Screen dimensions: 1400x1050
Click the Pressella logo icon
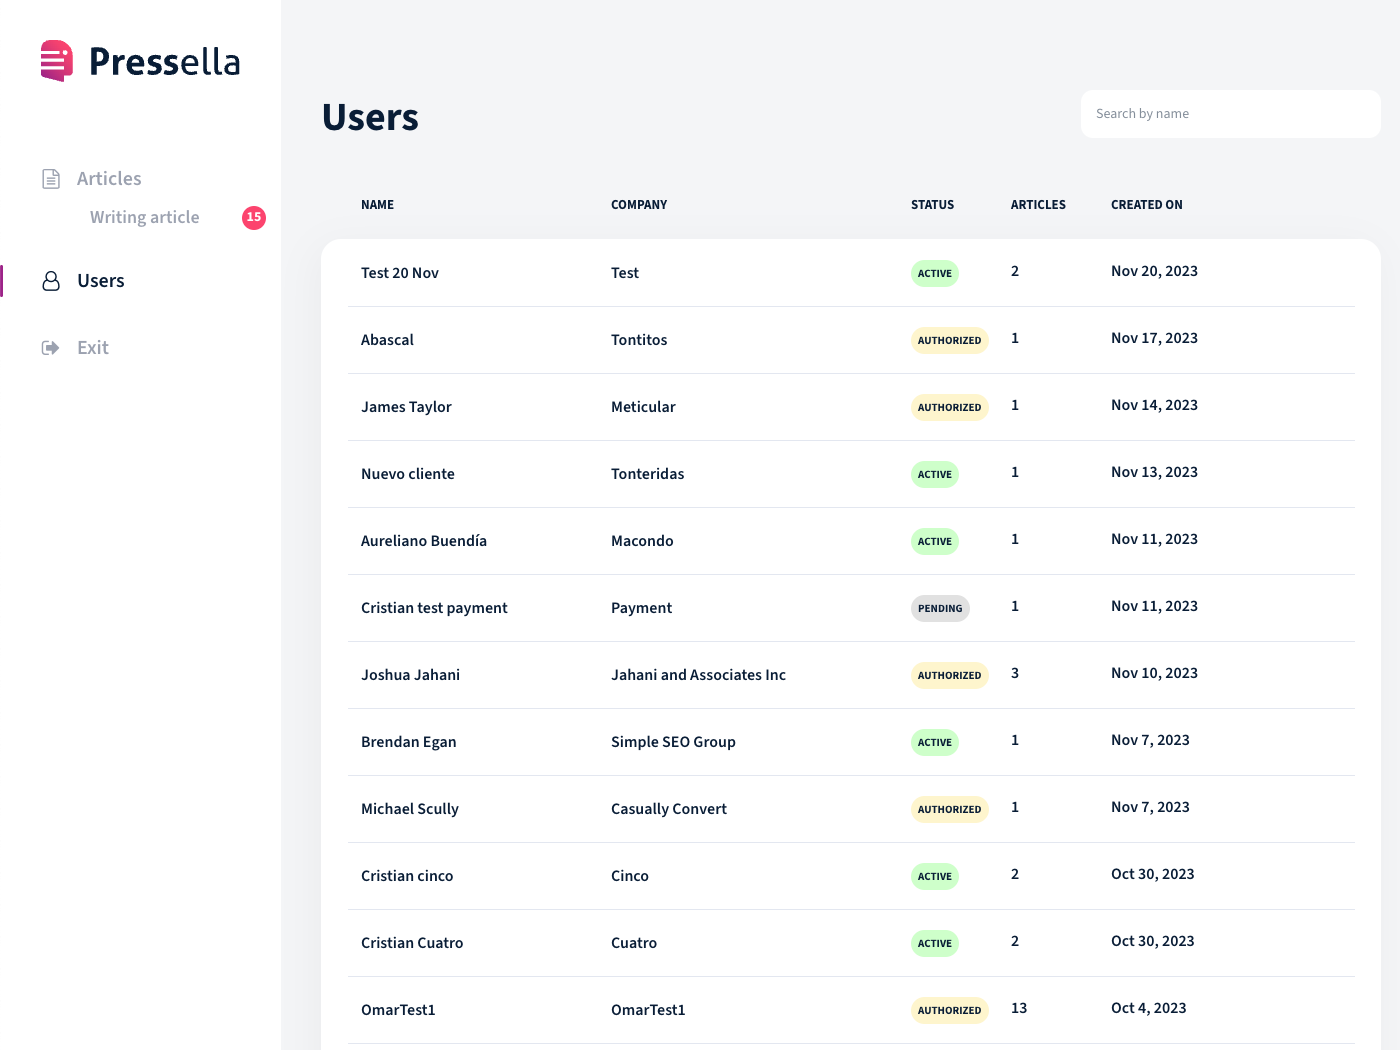[x=57, y=61]
